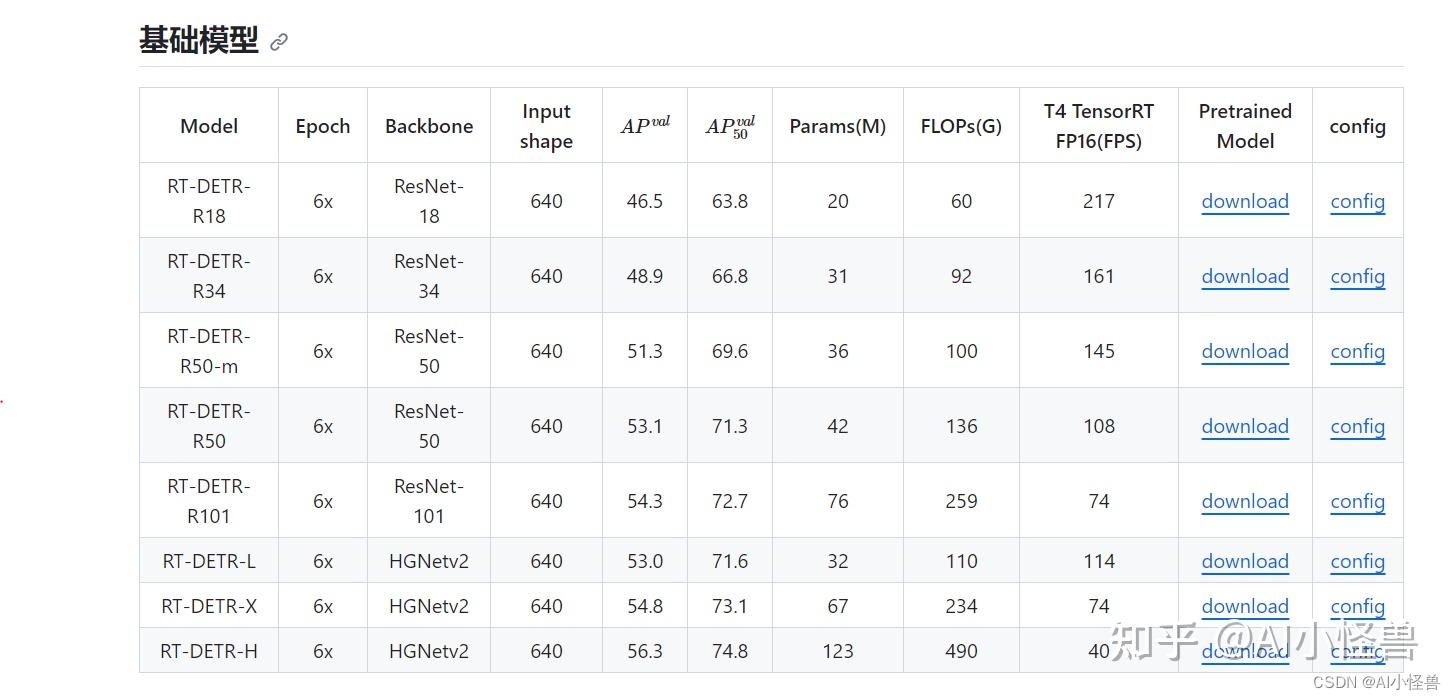The width and height of the screenshot is (1456, 700).
Task: Click the Pretrained Model column header
Action: click(x=1245, y=126)
